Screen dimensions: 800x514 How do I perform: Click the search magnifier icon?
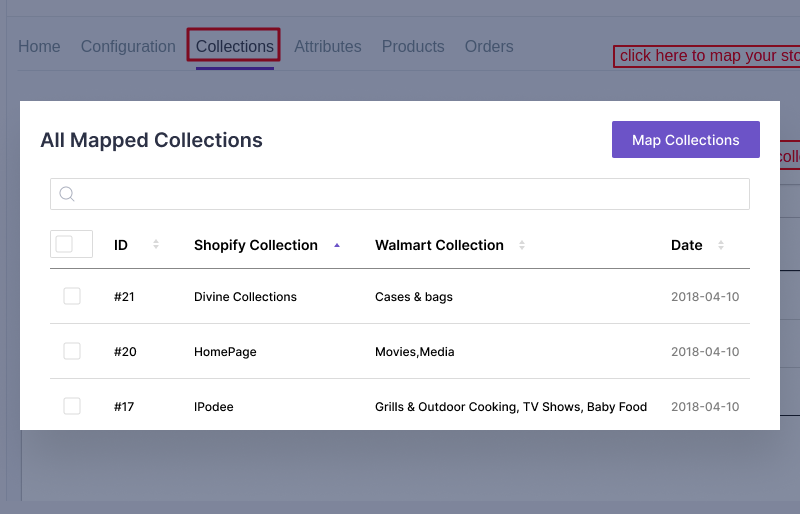point(67,194)
